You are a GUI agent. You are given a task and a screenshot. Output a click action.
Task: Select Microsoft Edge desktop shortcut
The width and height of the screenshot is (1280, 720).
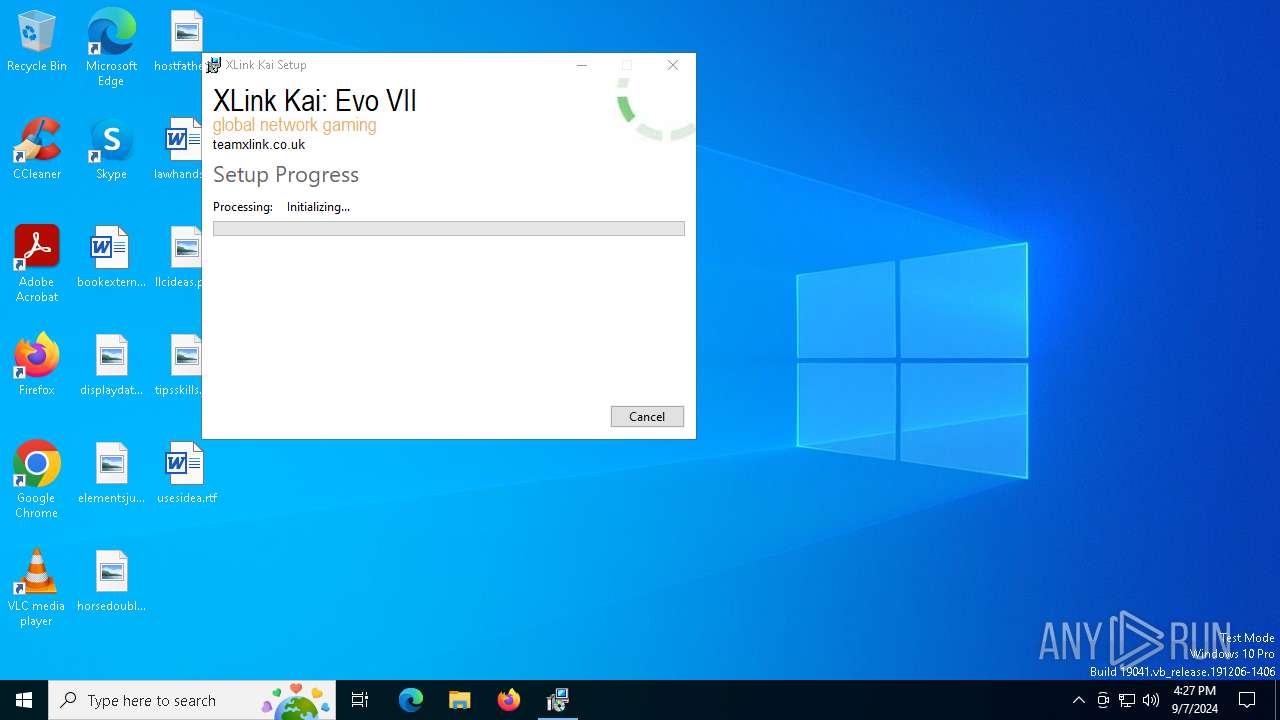pos(111,48)
